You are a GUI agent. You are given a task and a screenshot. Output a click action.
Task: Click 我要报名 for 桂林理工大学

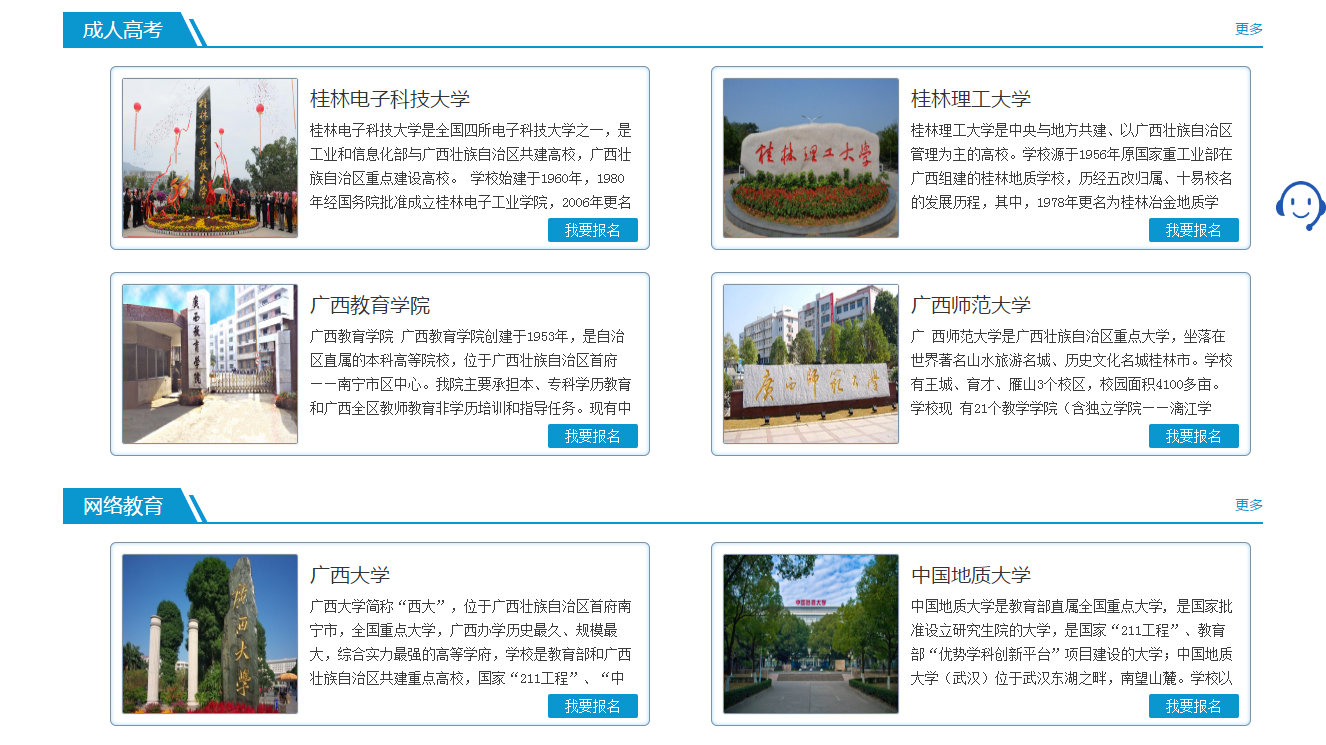[x=1194, y=230]
